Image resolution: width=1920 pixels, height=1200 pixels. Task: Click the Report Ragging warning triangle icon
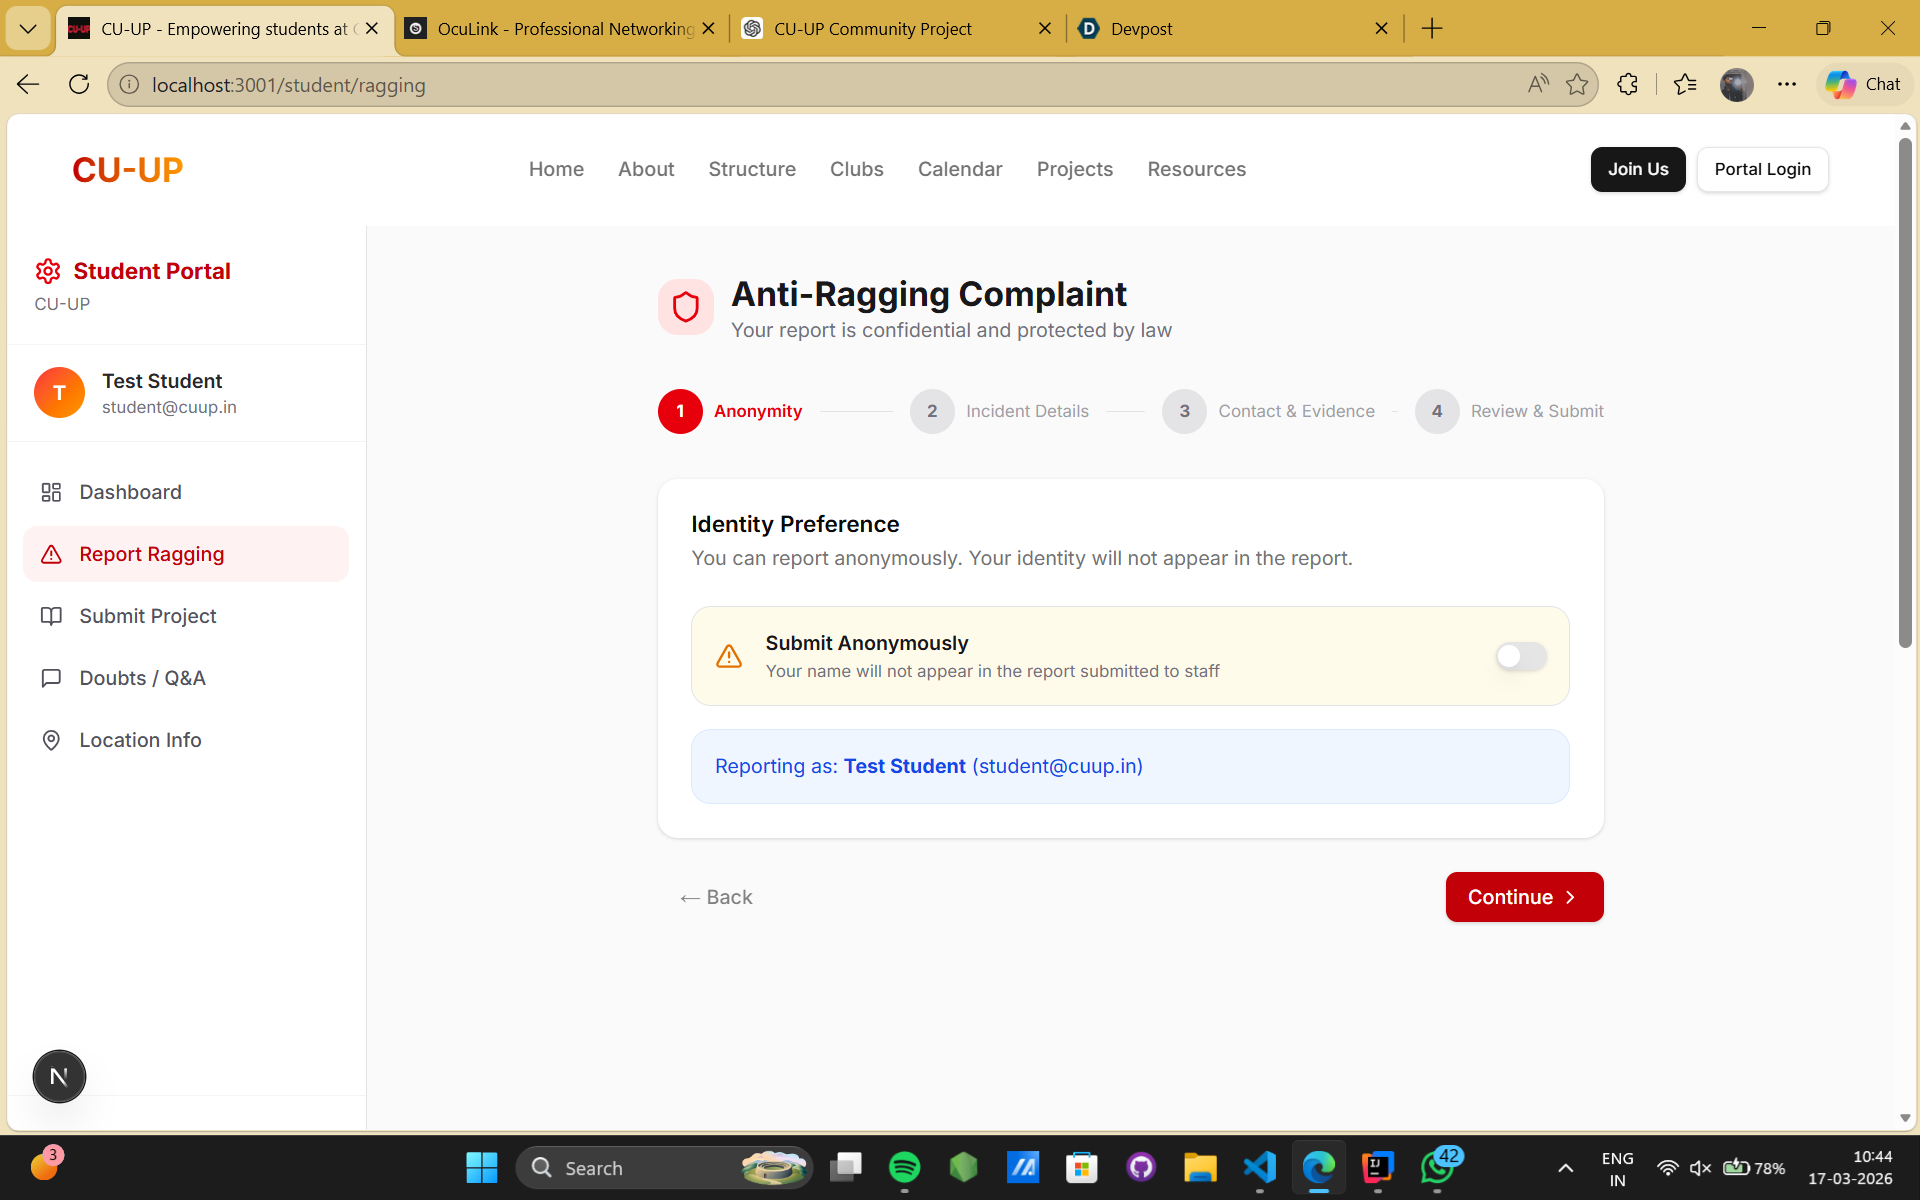pos(51,554)
